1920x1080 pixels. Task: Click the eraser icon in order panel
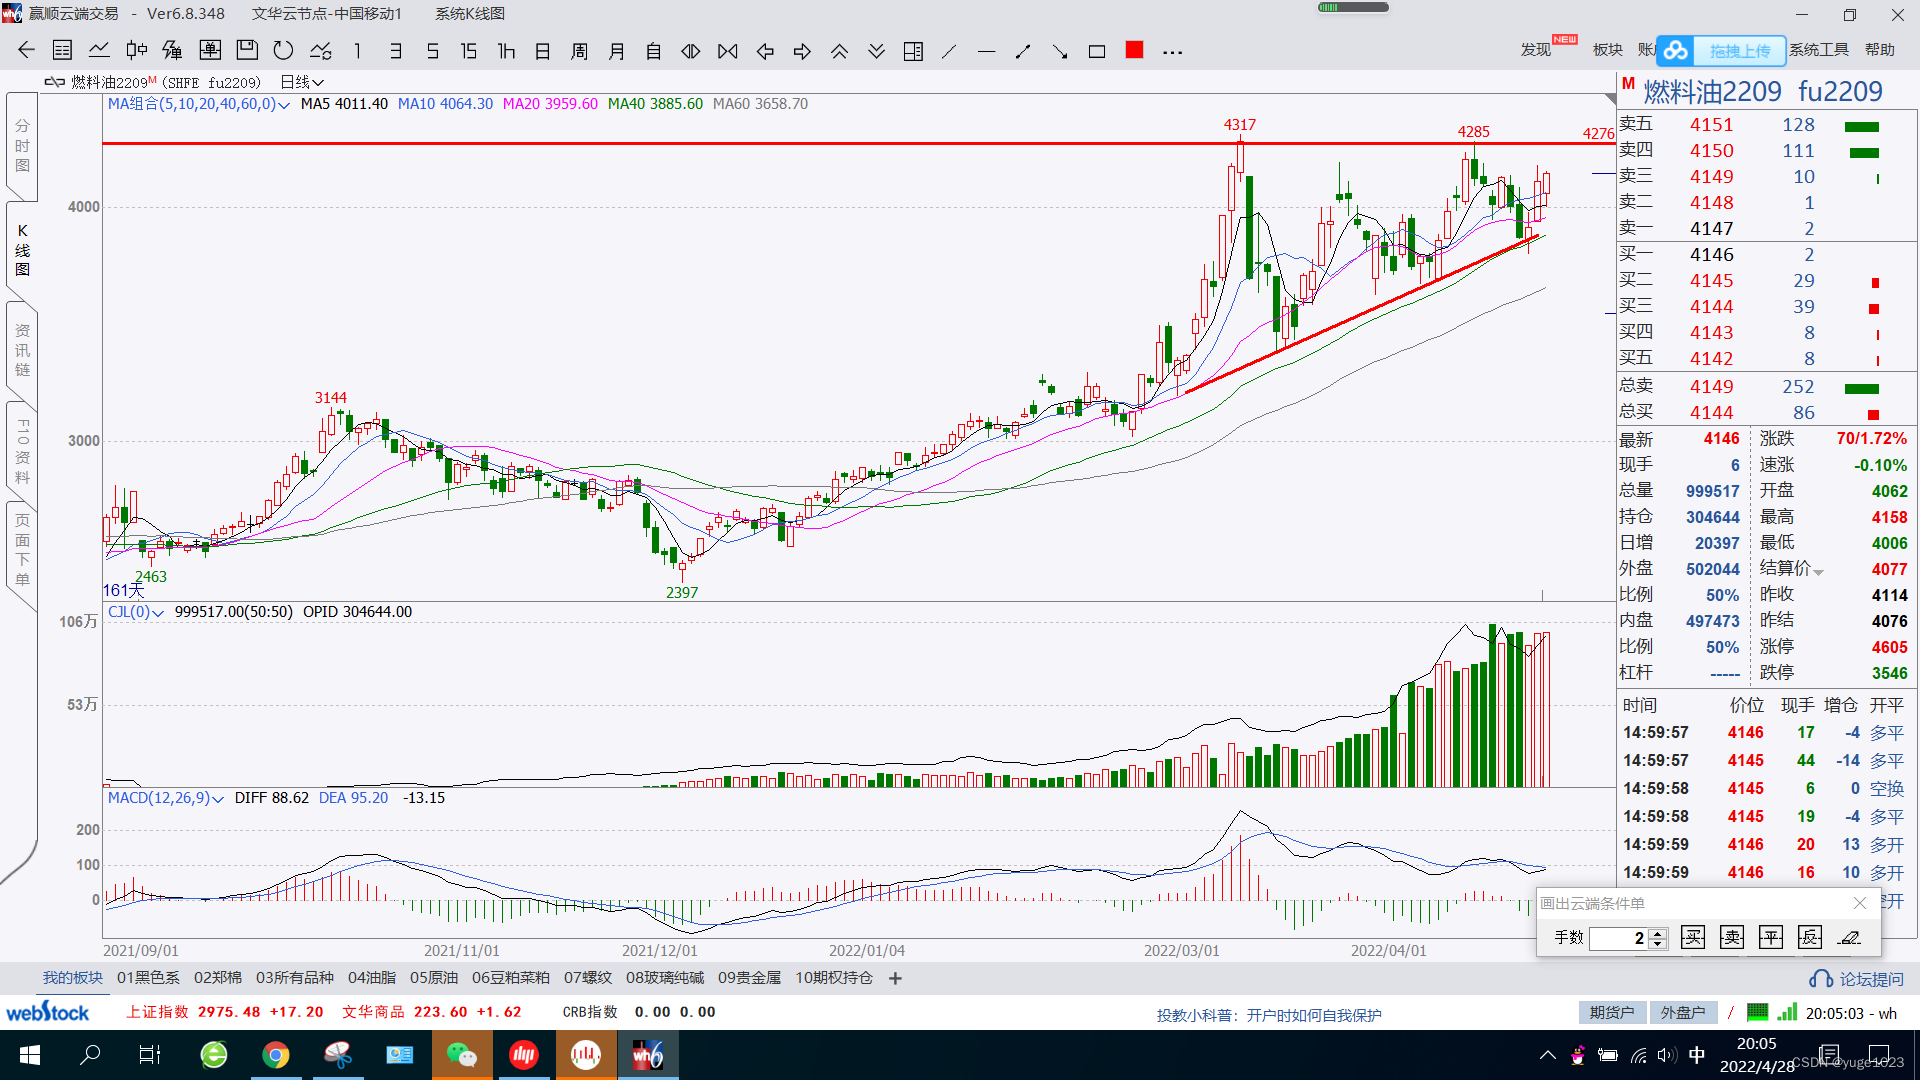coord(1849,937)
